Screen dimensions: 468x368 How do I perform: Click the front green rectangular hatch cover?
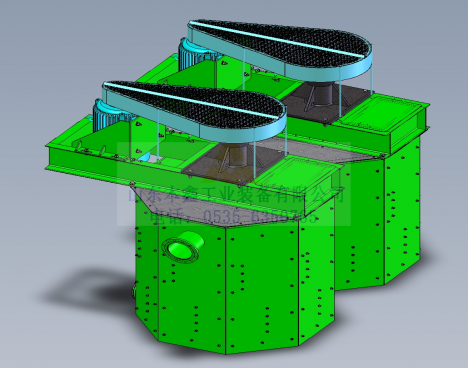click(297, 175)
